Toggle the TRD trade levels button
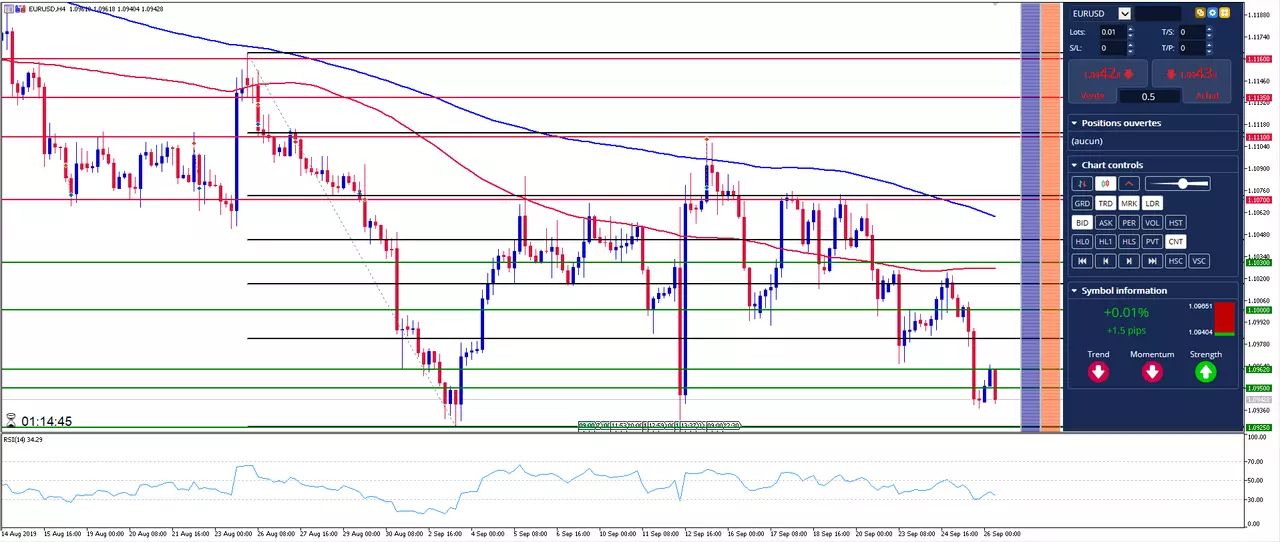The image size is (1280, 542). click(x=1105, y=203)
